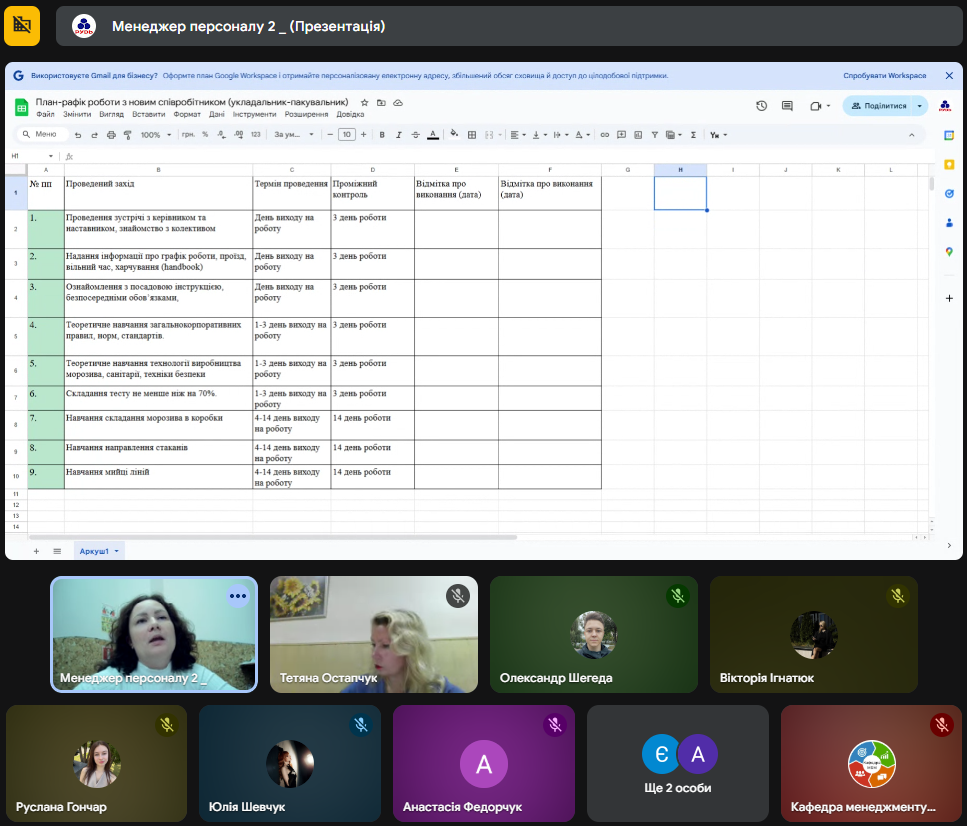
Task: Add a new sheet with plus icon
Action: (36, 551)
